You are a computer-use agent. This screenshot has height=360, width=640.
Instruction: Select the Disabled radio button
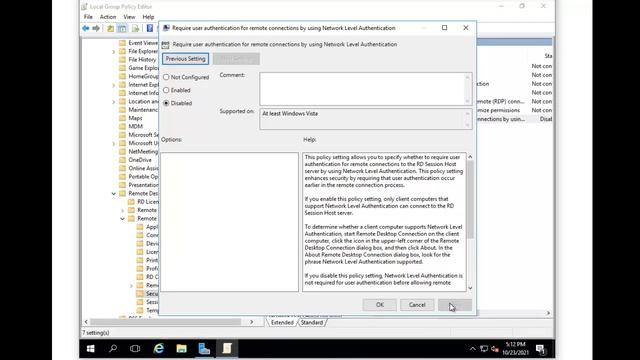click(x=166, y=103)
